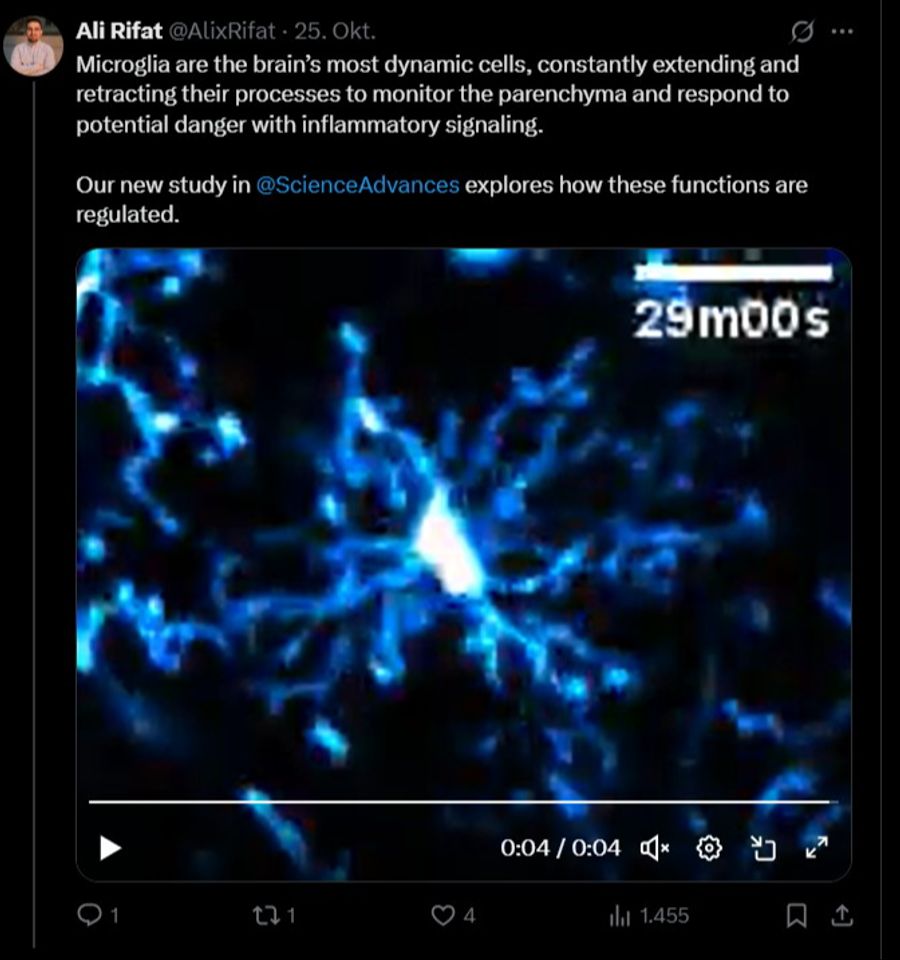Open the 25. Okt. post timestamp
Image resolution: width=900 pixels, height=960 pixels.
[x=335, y=31]
